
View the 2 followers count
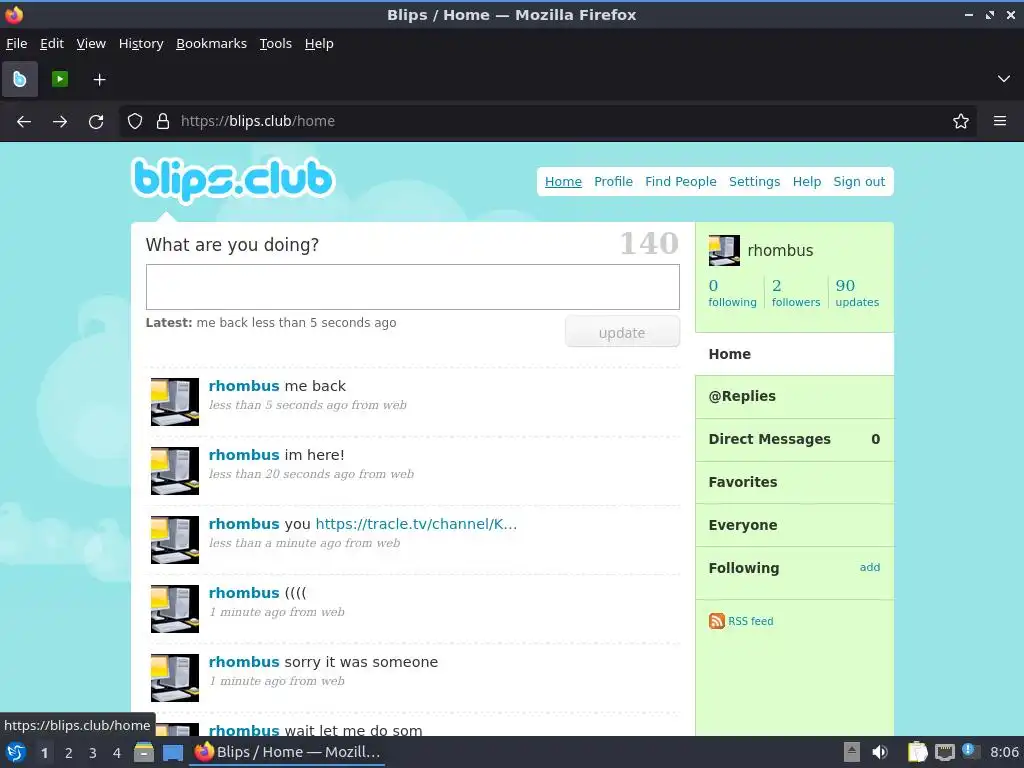tap(795, 293)
